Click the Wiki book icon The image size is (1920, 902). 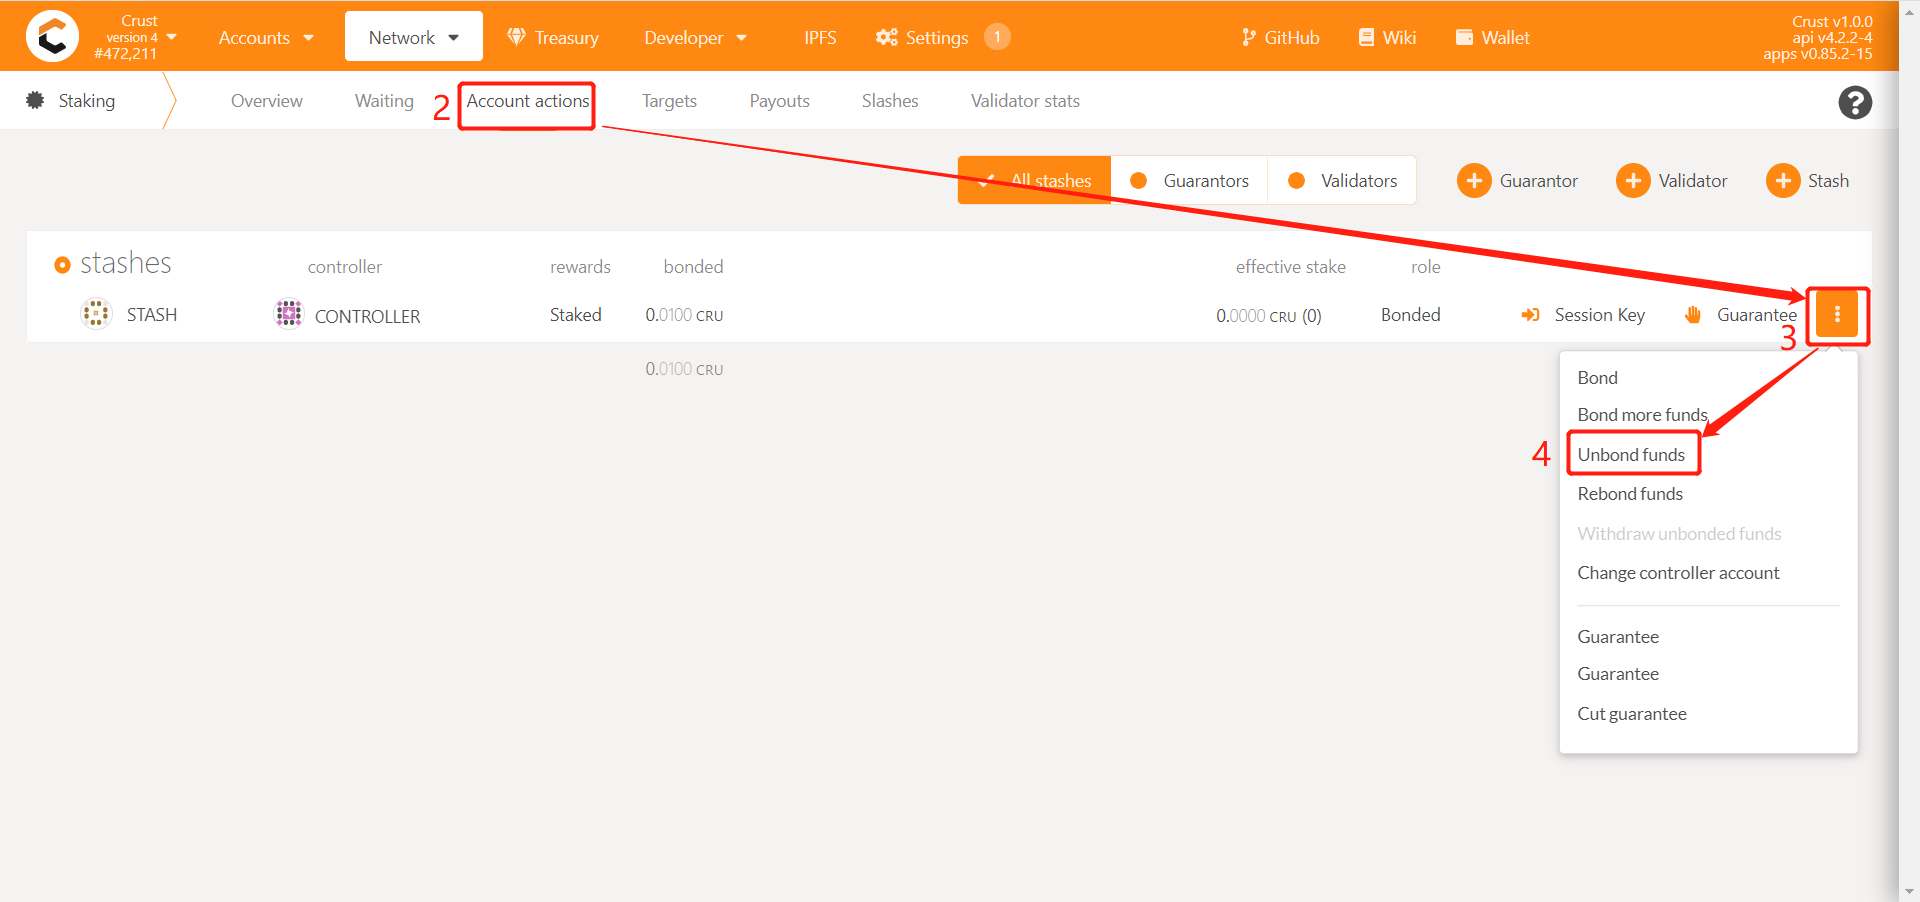point(1366,37)
